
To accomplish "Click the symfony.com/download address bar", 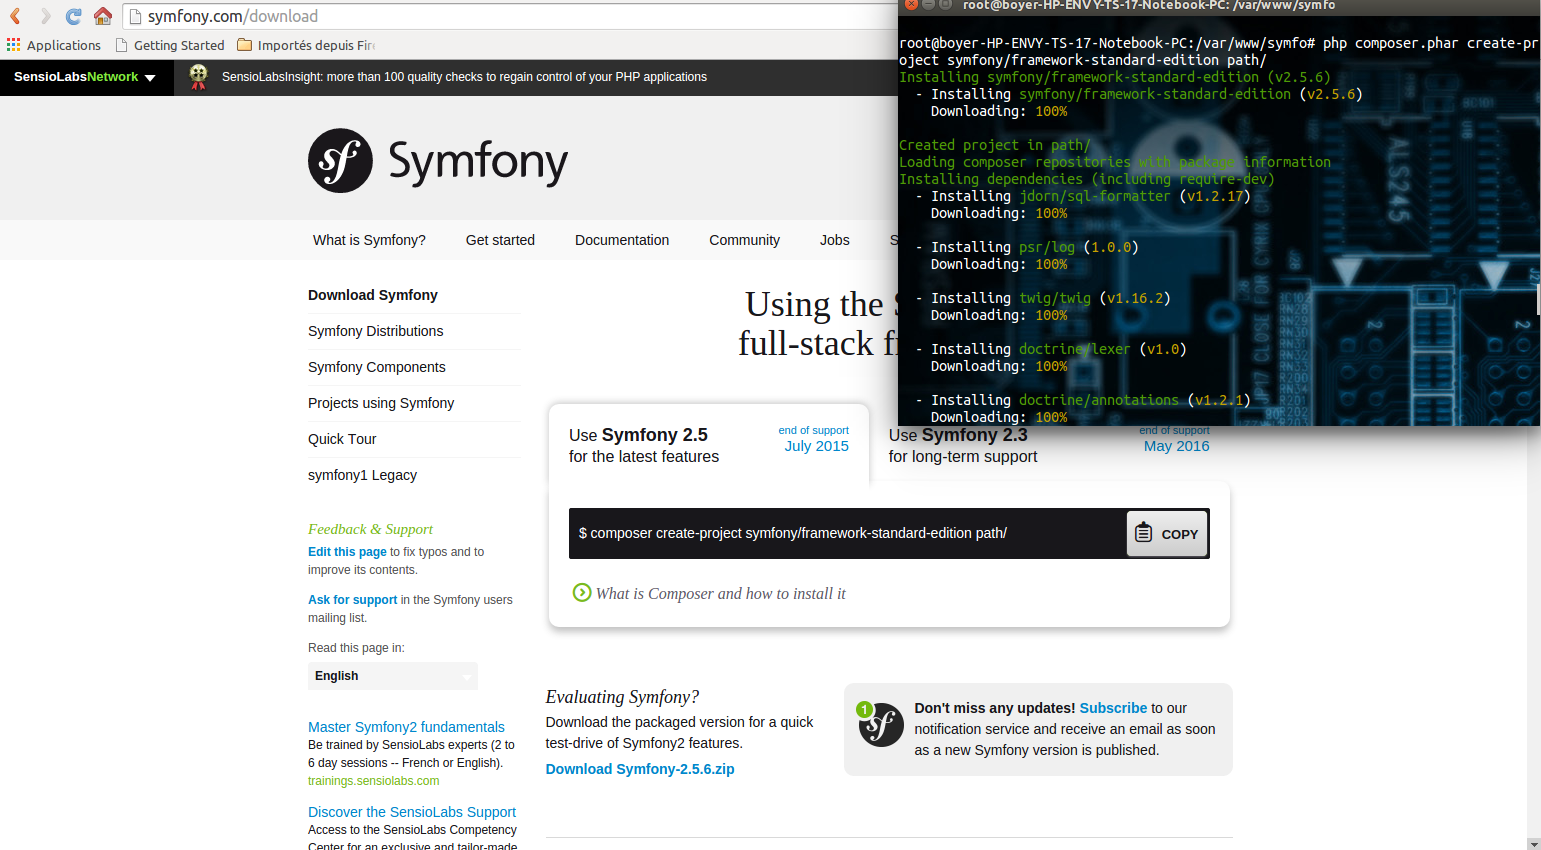I will point(510,16).
